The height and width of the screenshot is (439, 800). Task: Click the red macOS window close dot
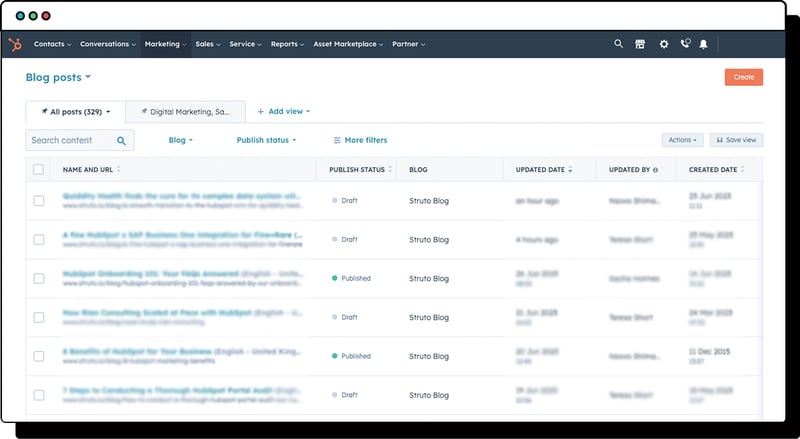pos(46,16)
